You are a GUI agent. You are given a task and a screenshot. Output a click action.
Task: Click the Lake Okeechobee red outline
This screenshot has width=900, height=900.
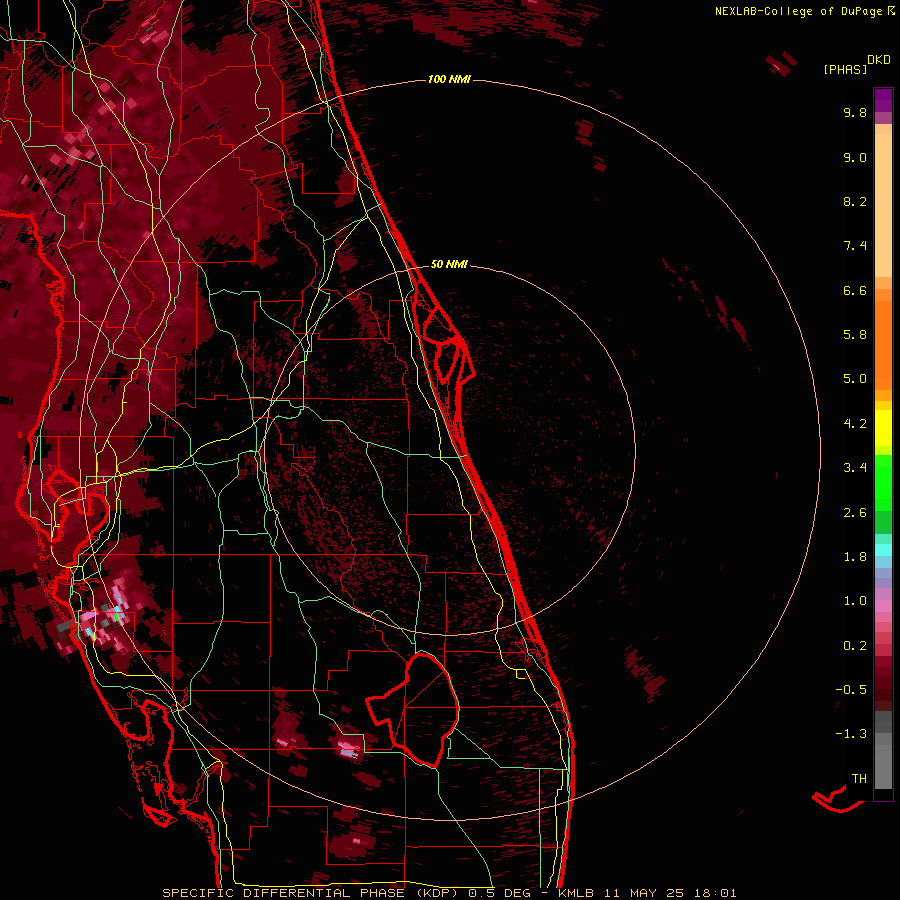[x=413, y=709]
